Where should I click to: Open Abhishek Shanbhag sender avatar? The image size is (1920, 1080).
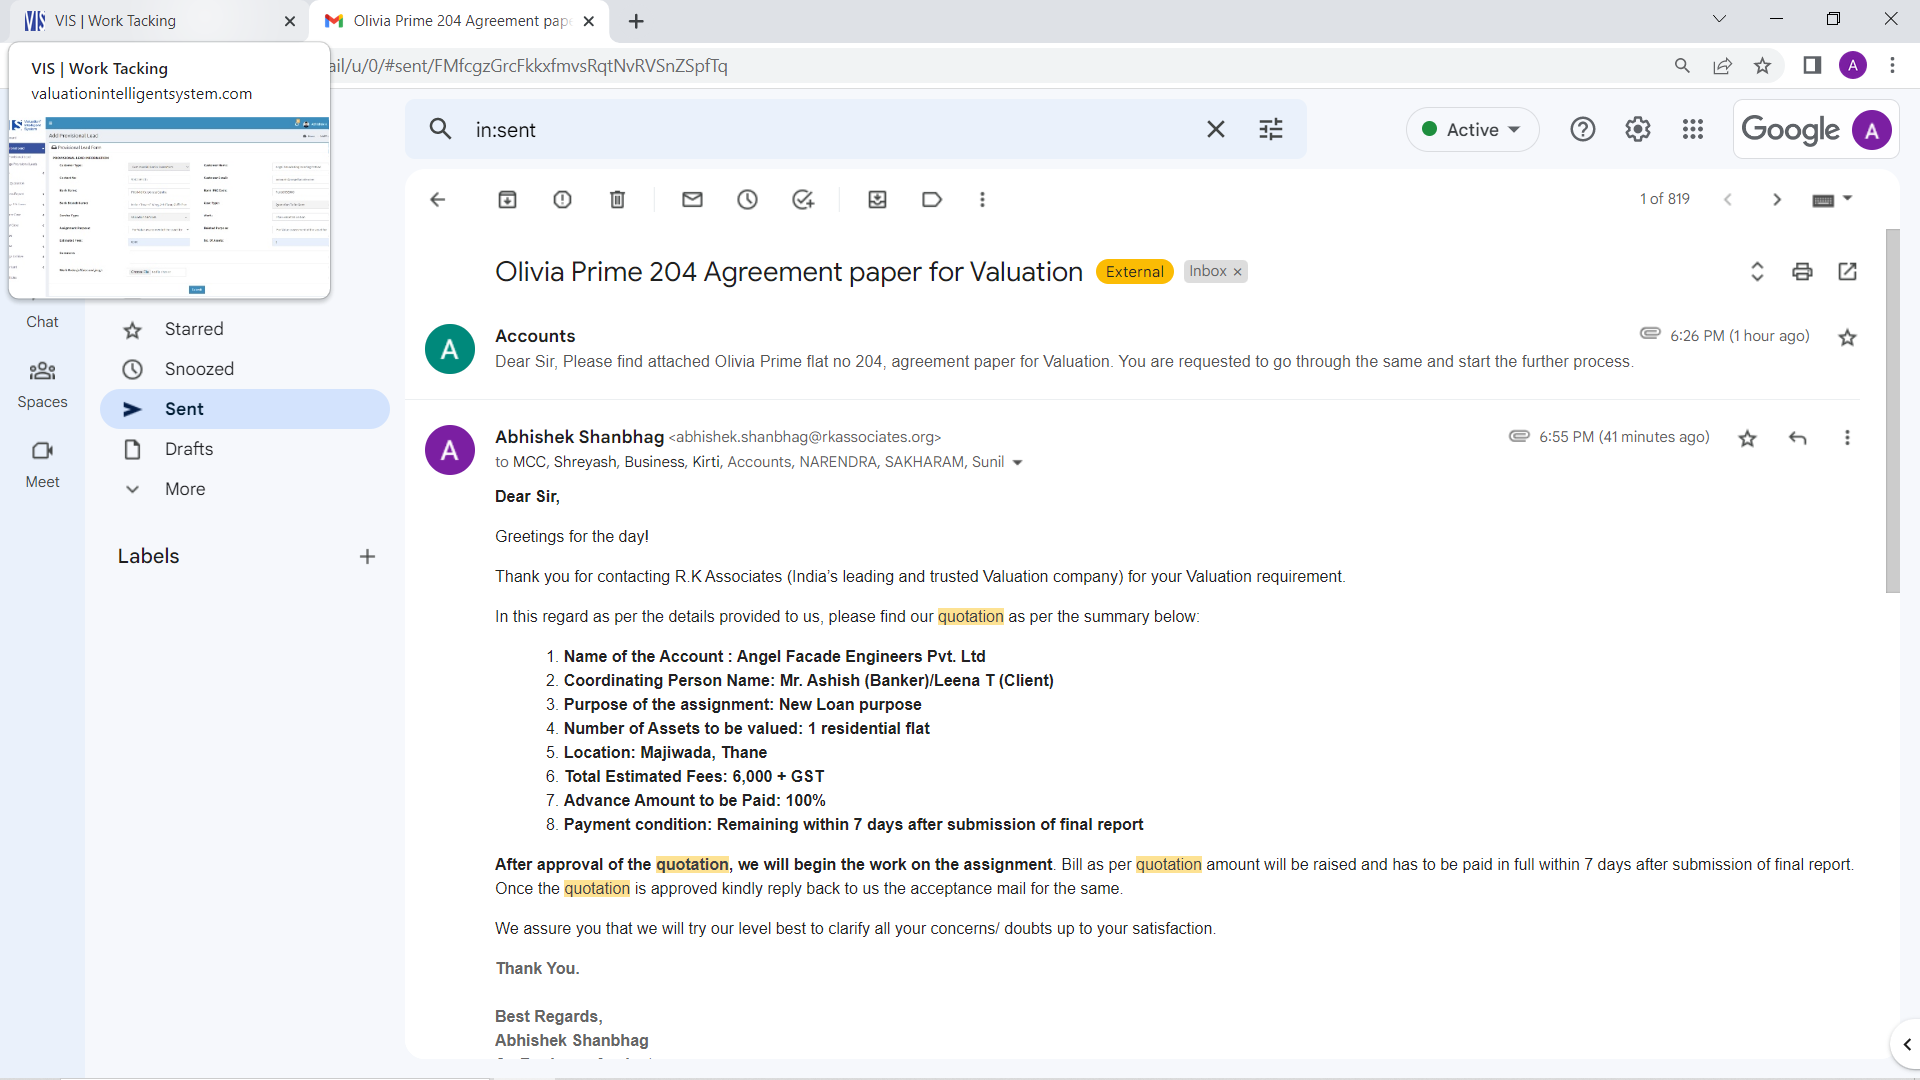pos(450,450)
